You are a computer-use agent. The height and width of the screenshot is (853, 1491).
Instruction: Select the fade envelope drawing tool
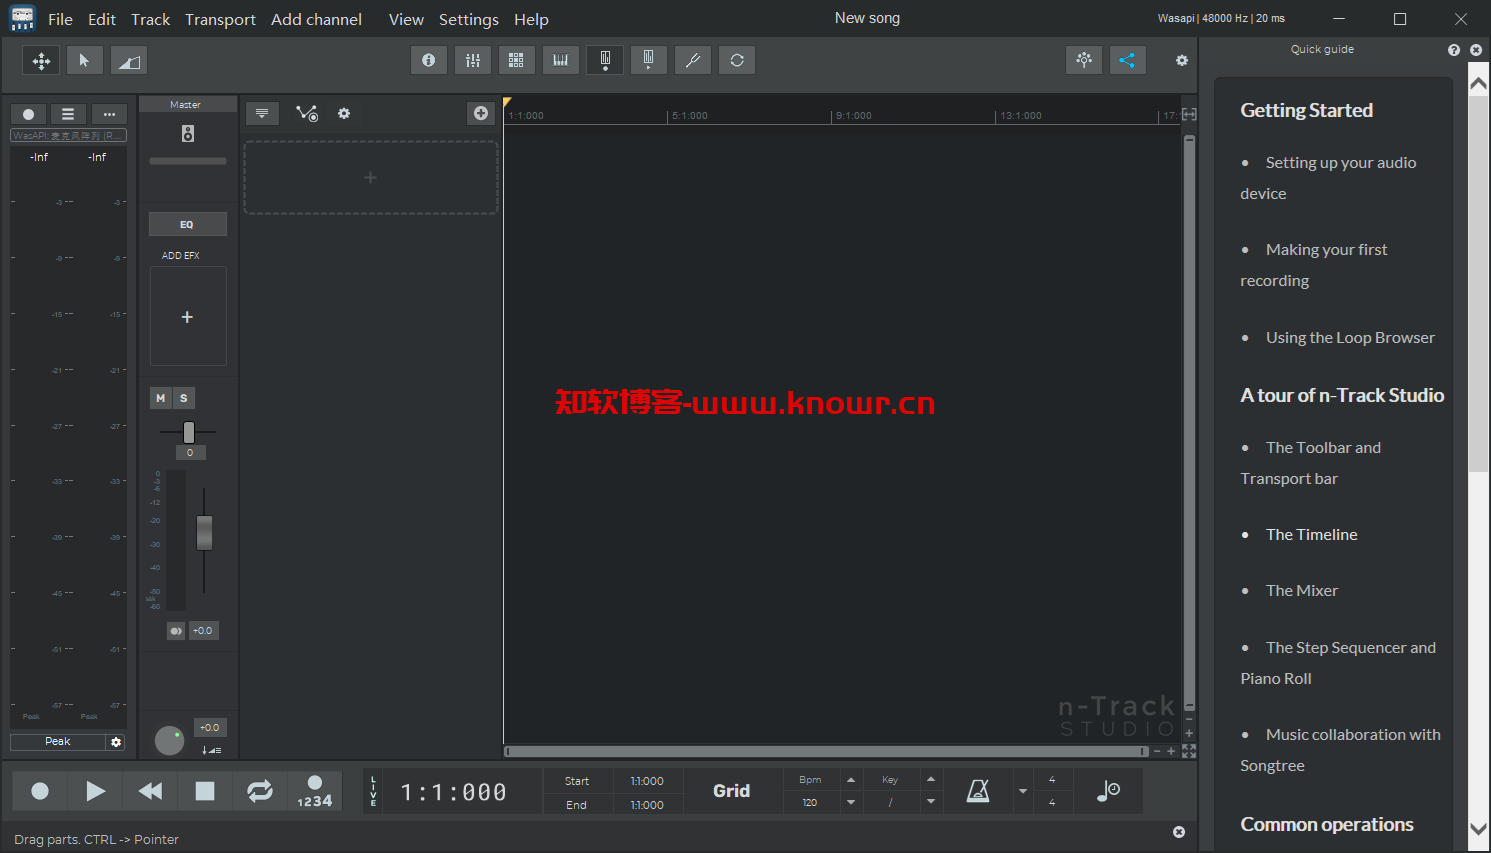coord(129,61)
